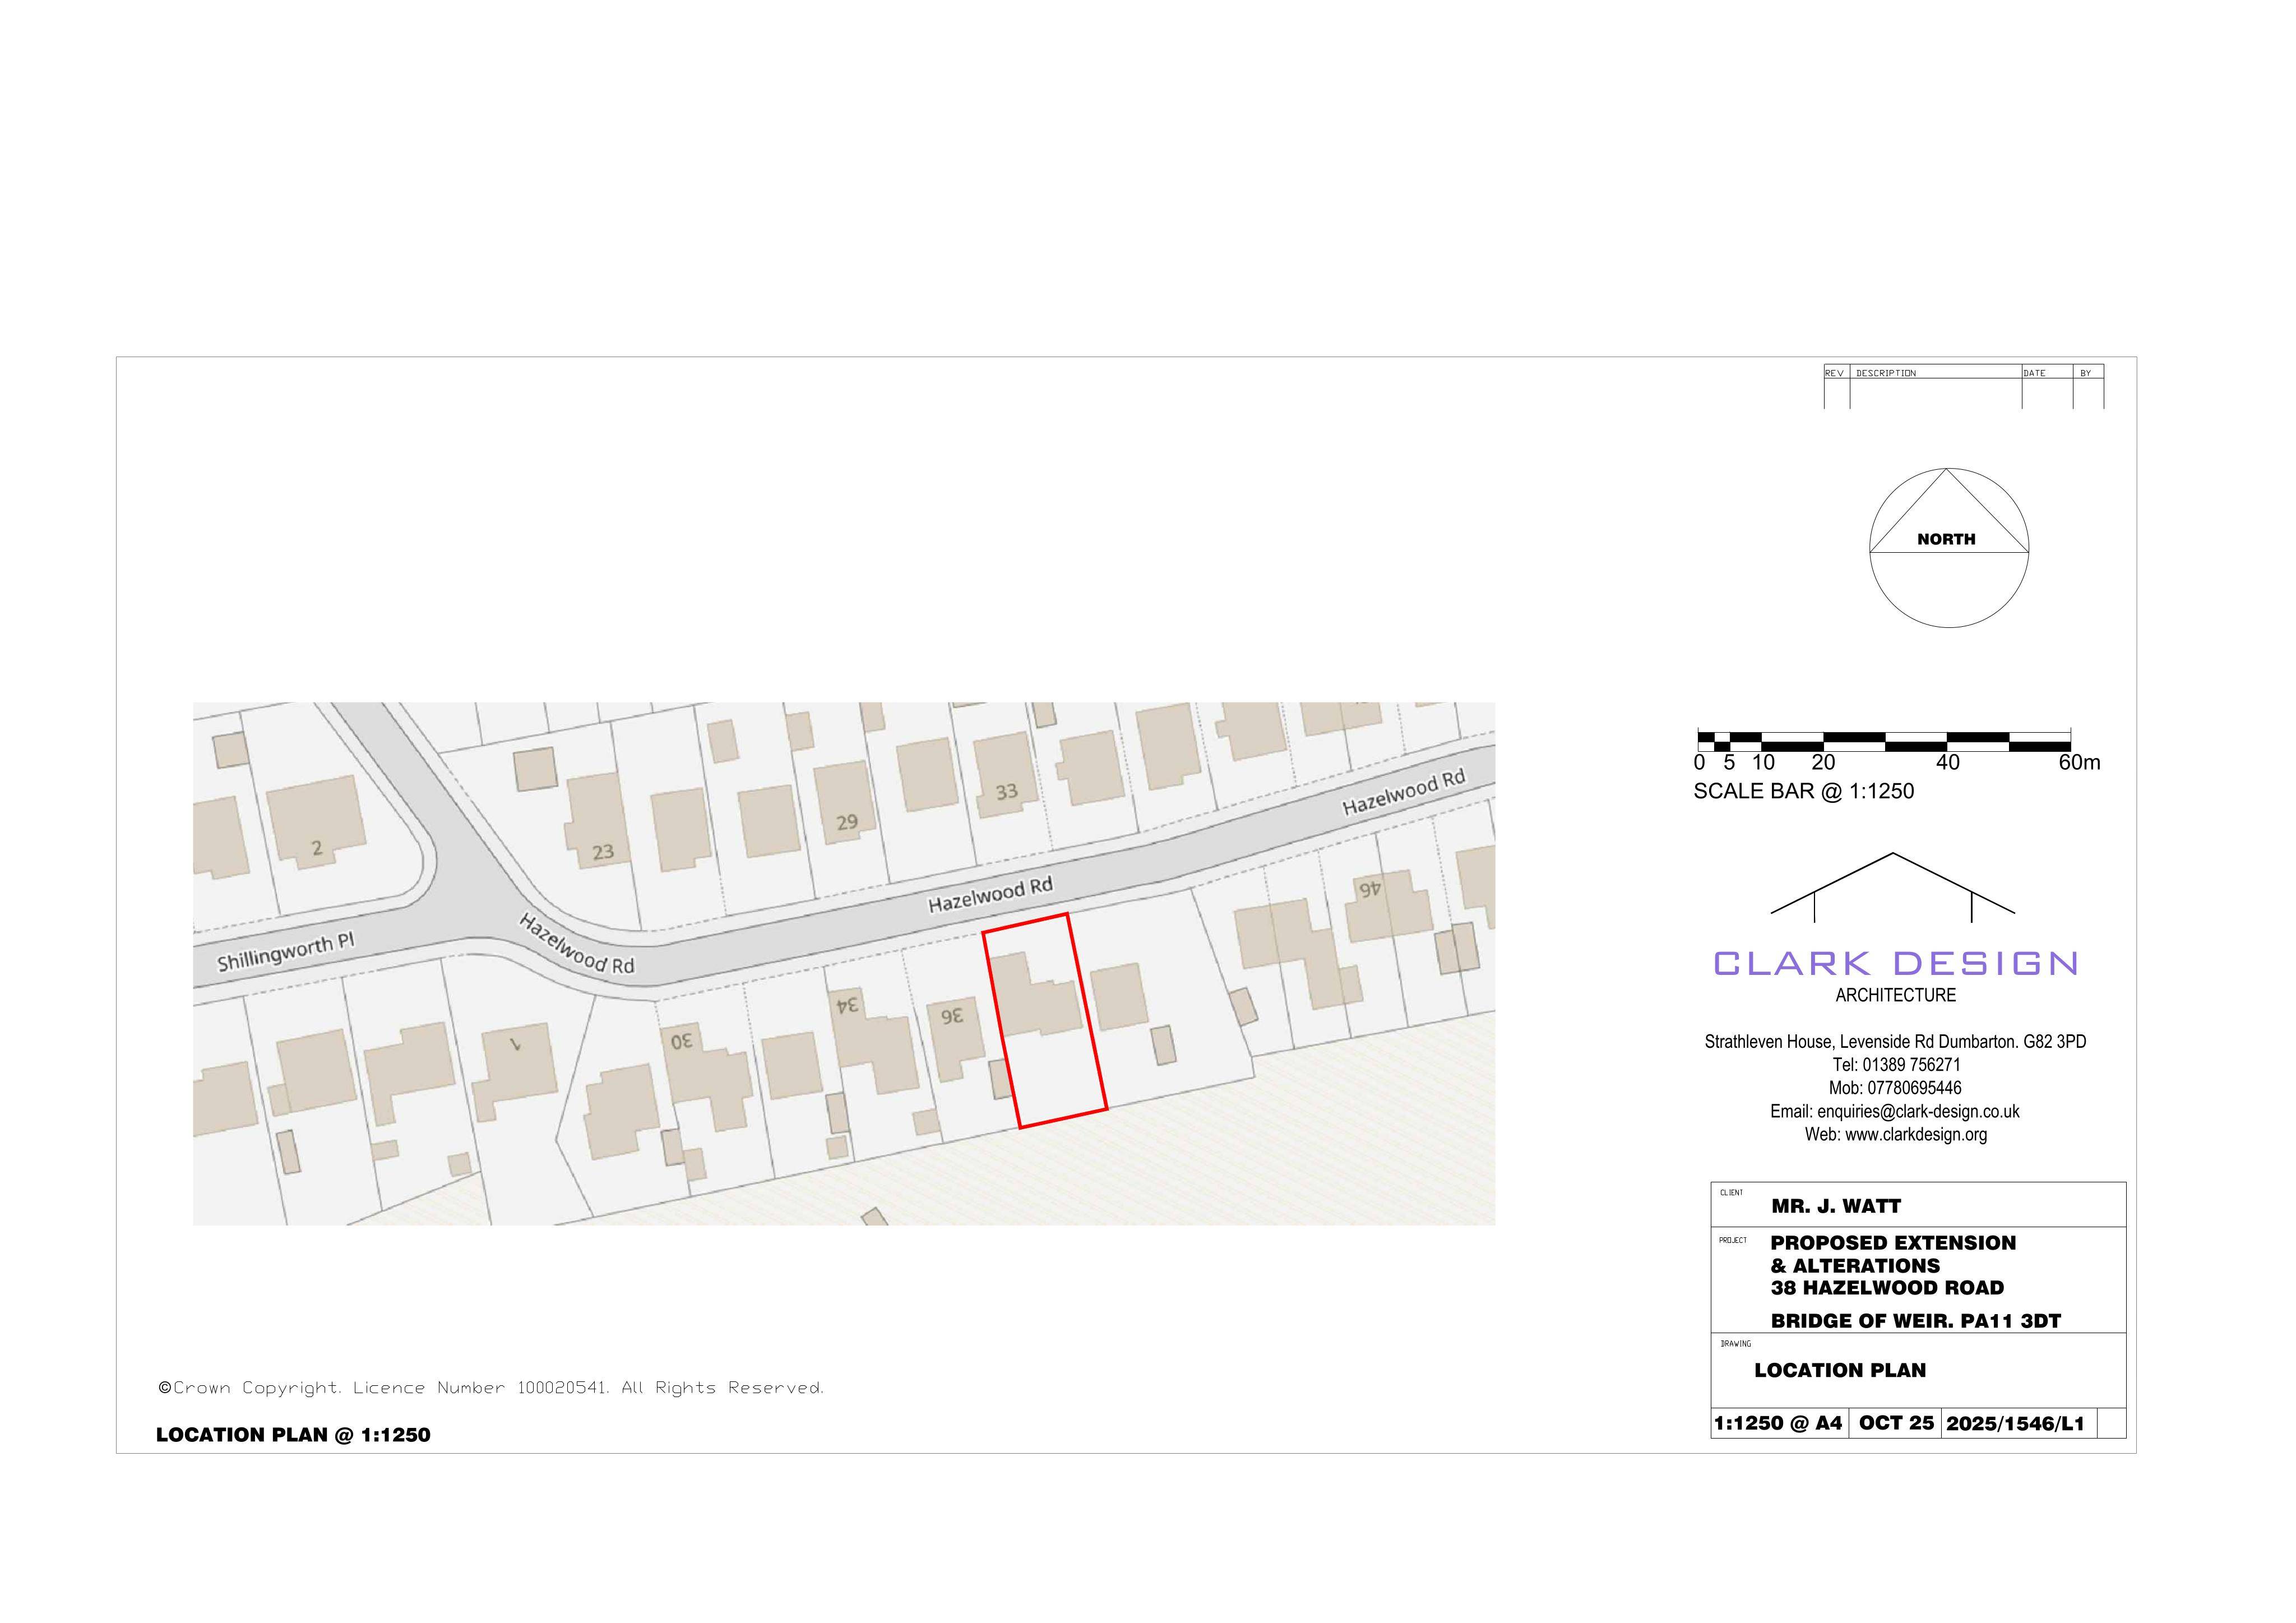Select client name 'MR. J. WATT'
The height and width of the screenshot is (1623, 2296).
(1836, 1206)
